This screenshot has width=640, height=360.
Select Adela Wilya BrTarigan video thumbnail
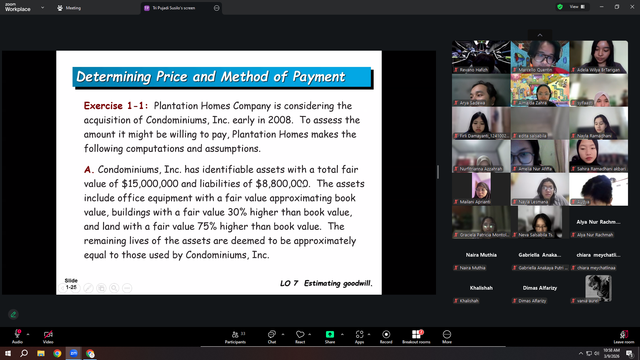click(x=599, y=57)
